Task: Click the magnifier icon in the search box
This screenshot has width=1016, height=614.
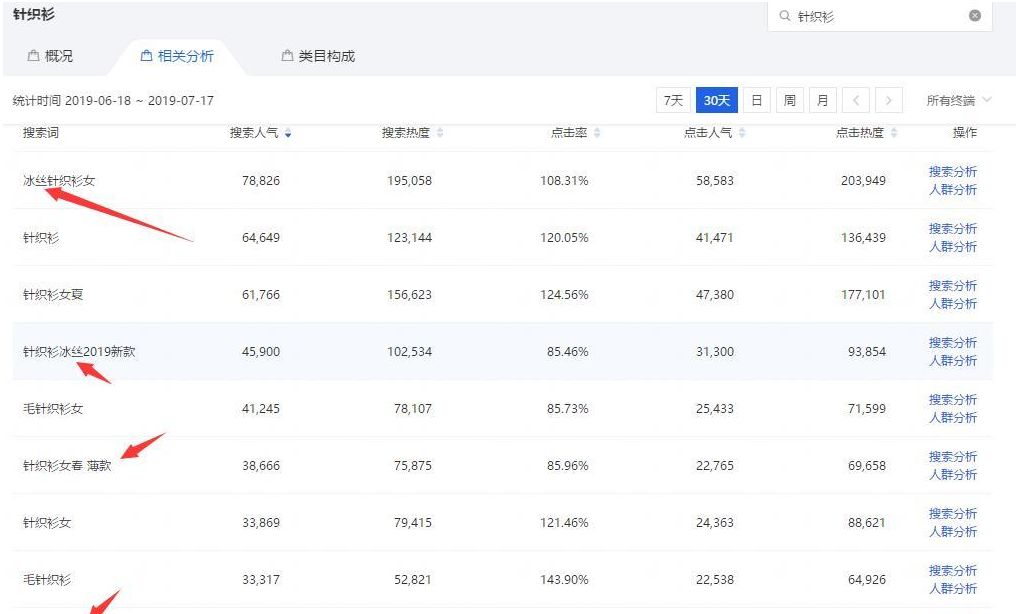Action: [786, 16]
